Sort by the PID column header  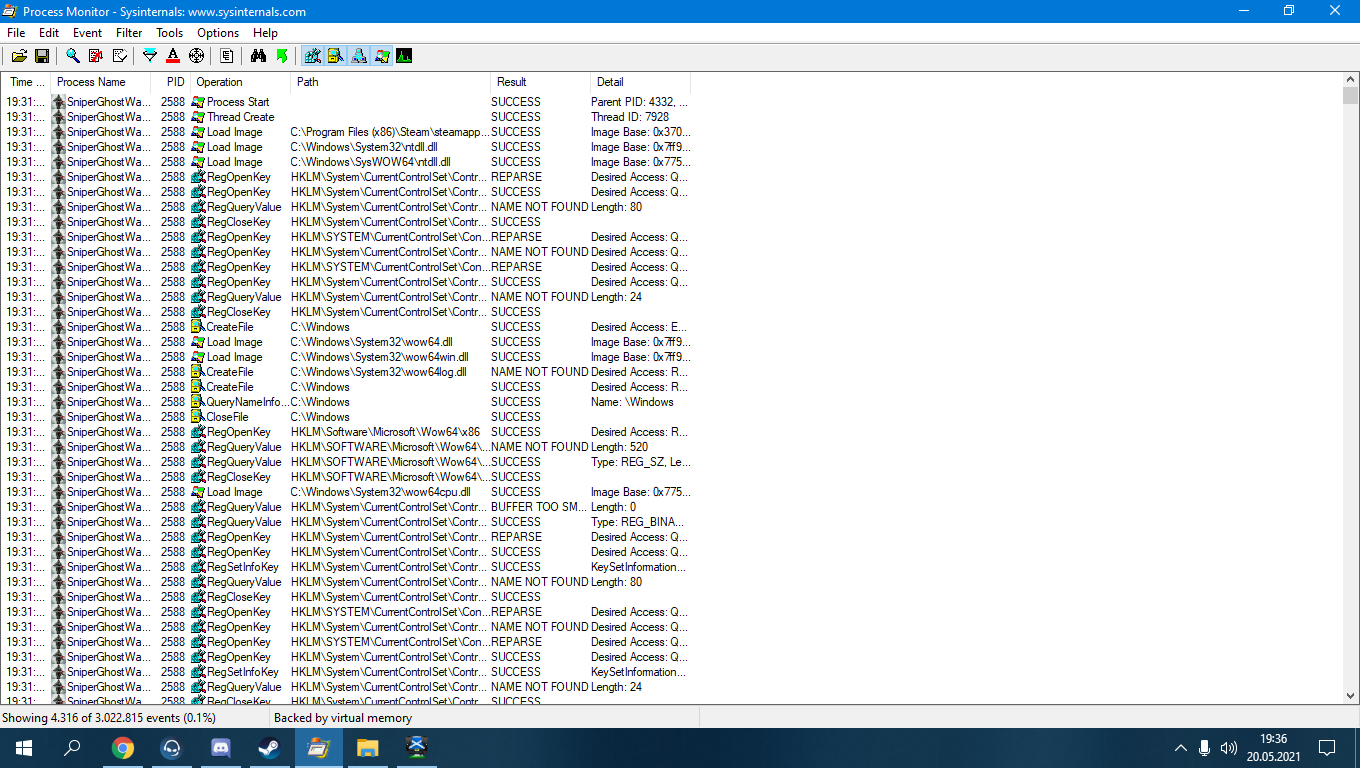(171, 82)
